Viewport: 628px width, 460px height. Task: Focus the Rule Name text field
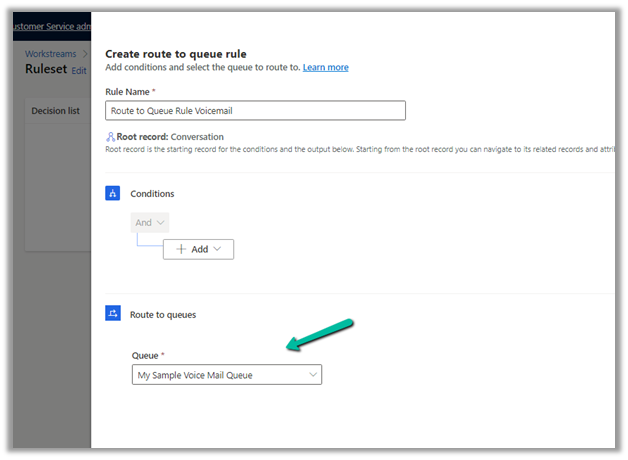(255, 111)
